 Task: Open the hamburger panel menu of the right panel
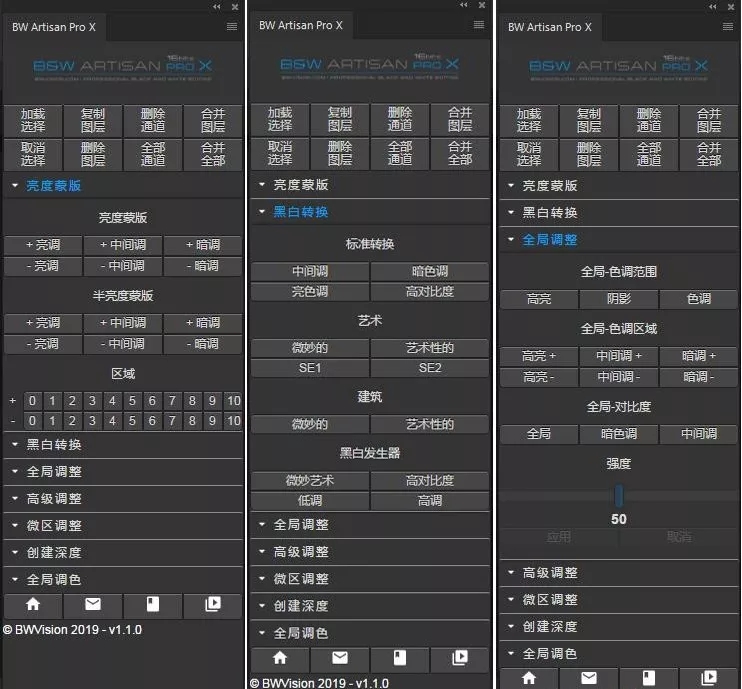coord(728,27)
